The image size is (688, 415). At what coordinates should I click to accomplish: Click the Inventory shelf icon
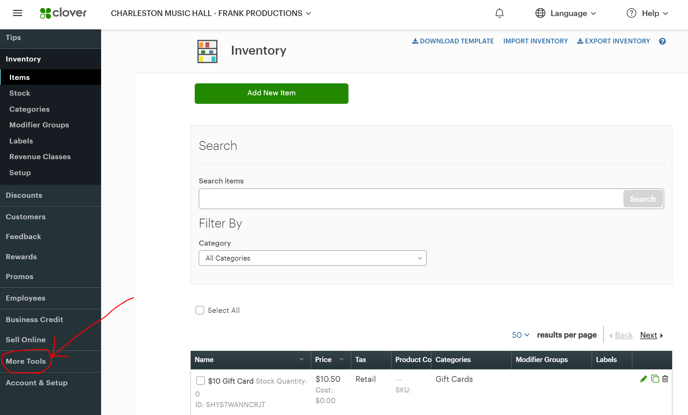(207, 51)
